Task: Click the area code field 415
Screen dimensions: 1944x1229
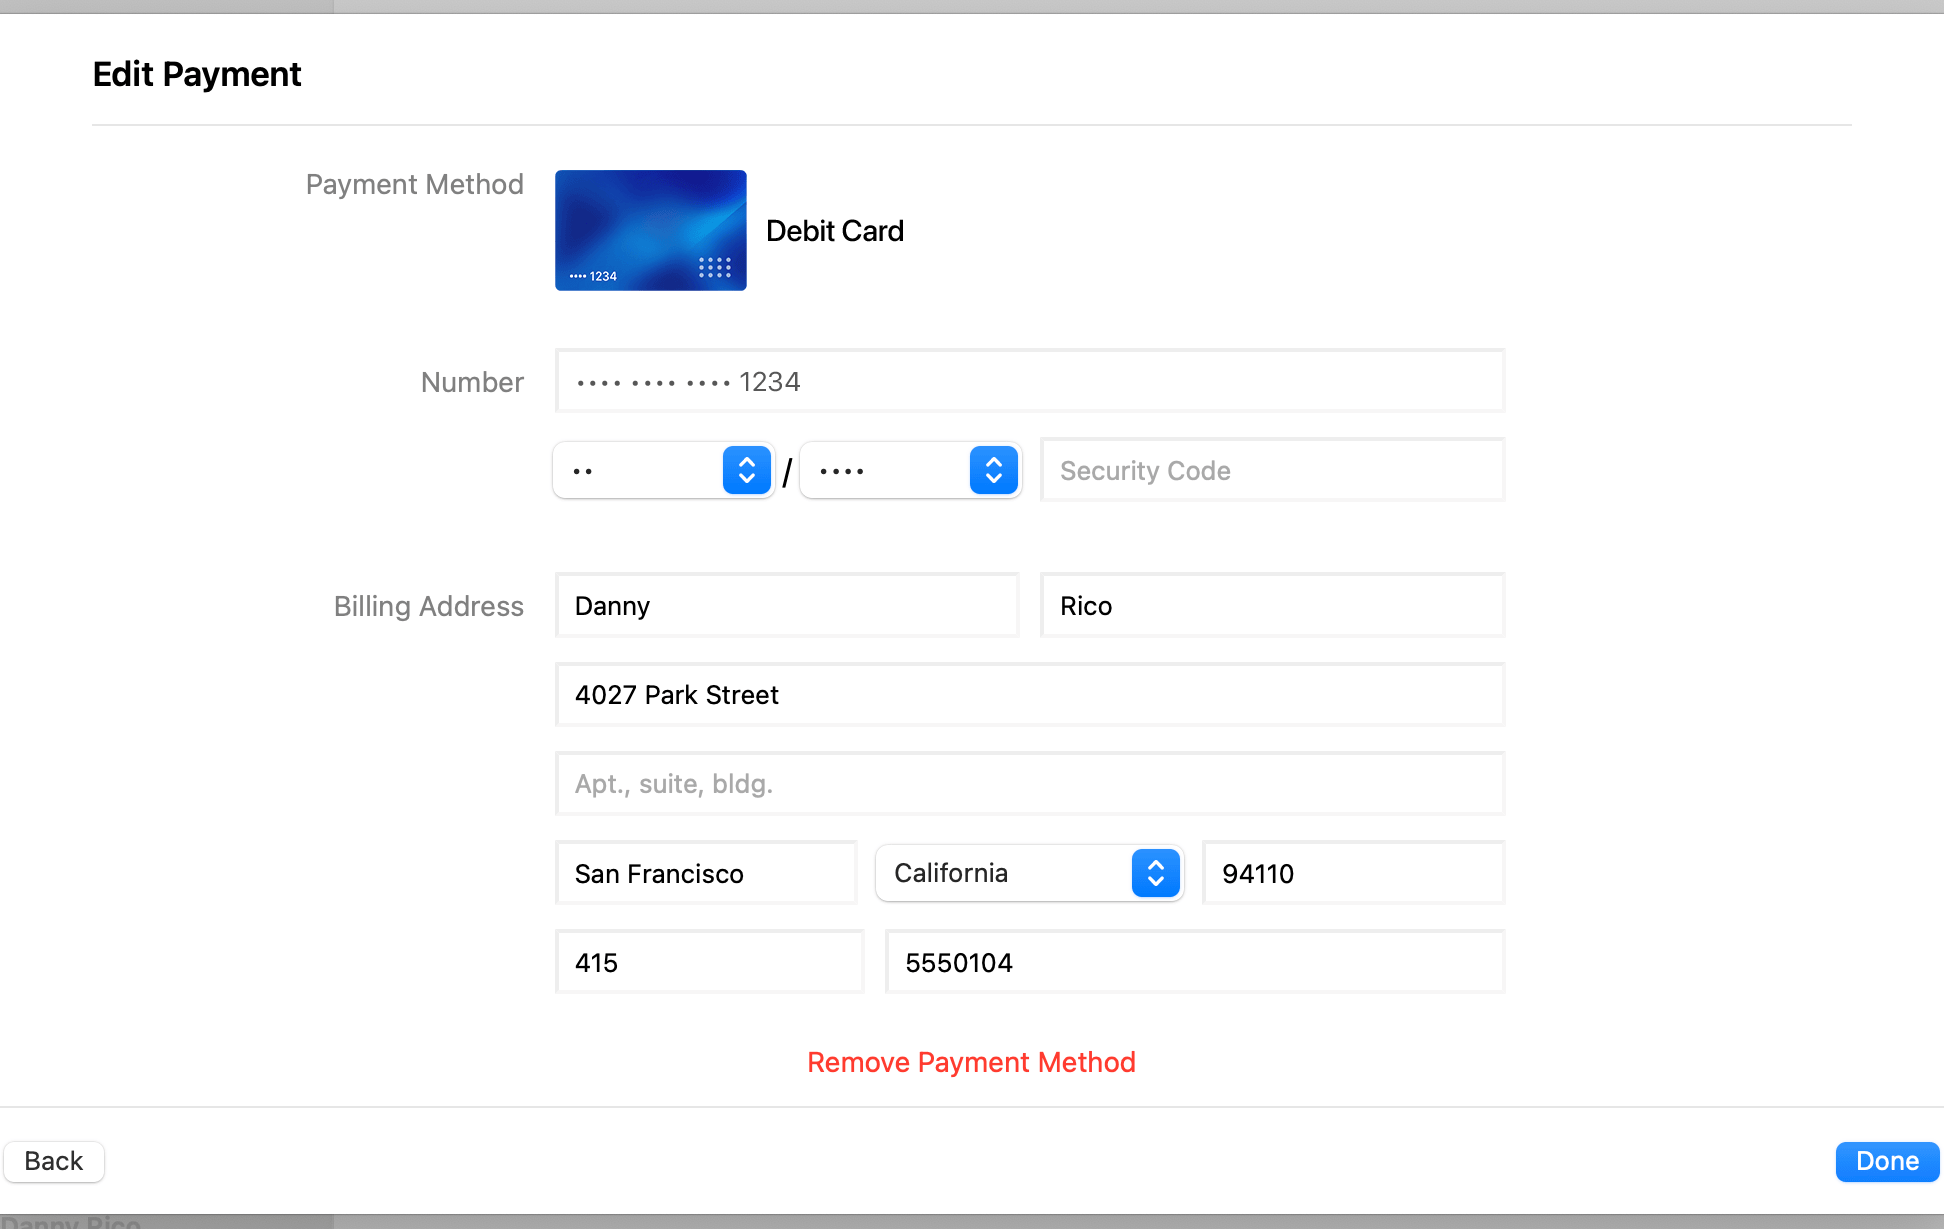Action: [710, 962]
